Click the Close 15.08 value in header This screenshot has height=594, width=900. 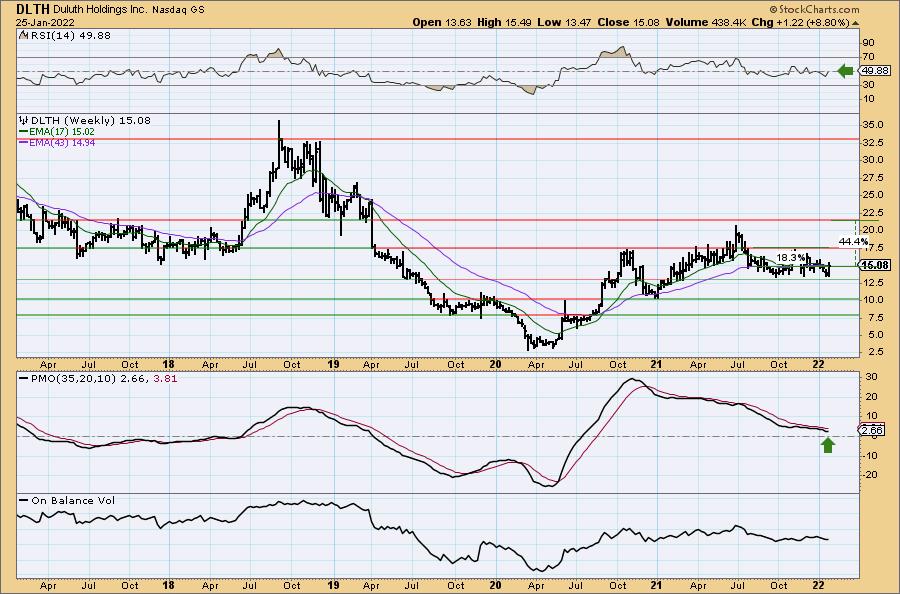[x=629, y=22]
